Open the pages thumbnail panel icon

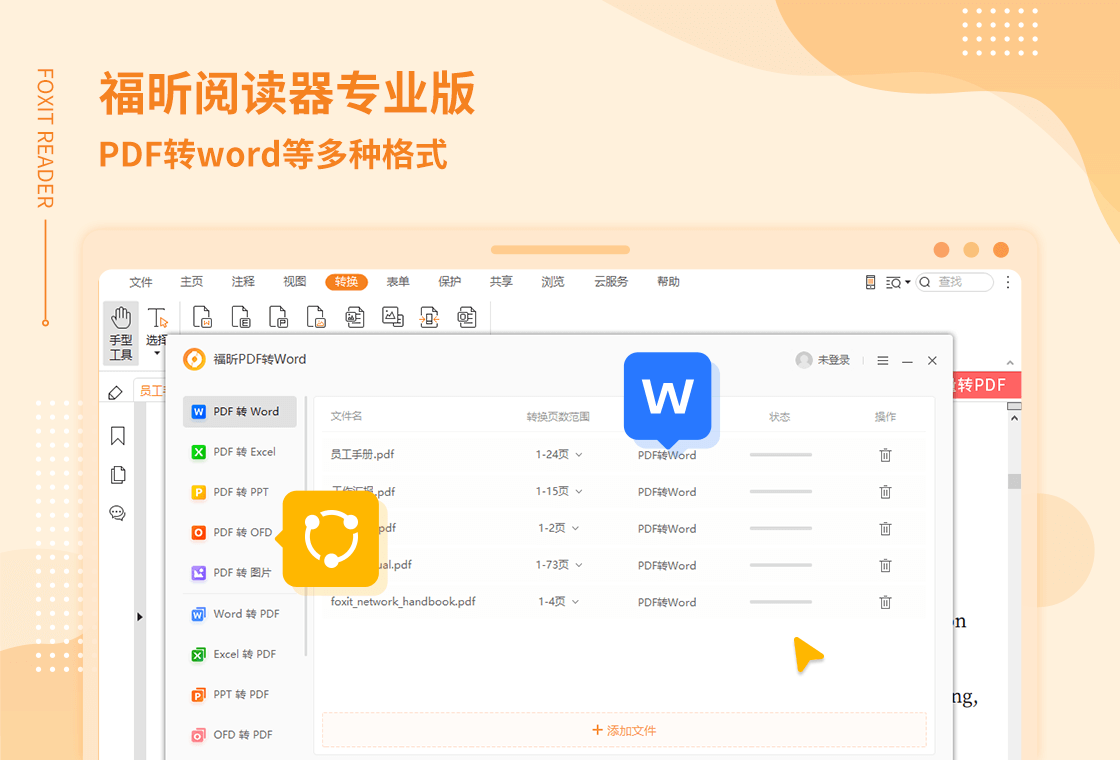(x=118, y=475)
